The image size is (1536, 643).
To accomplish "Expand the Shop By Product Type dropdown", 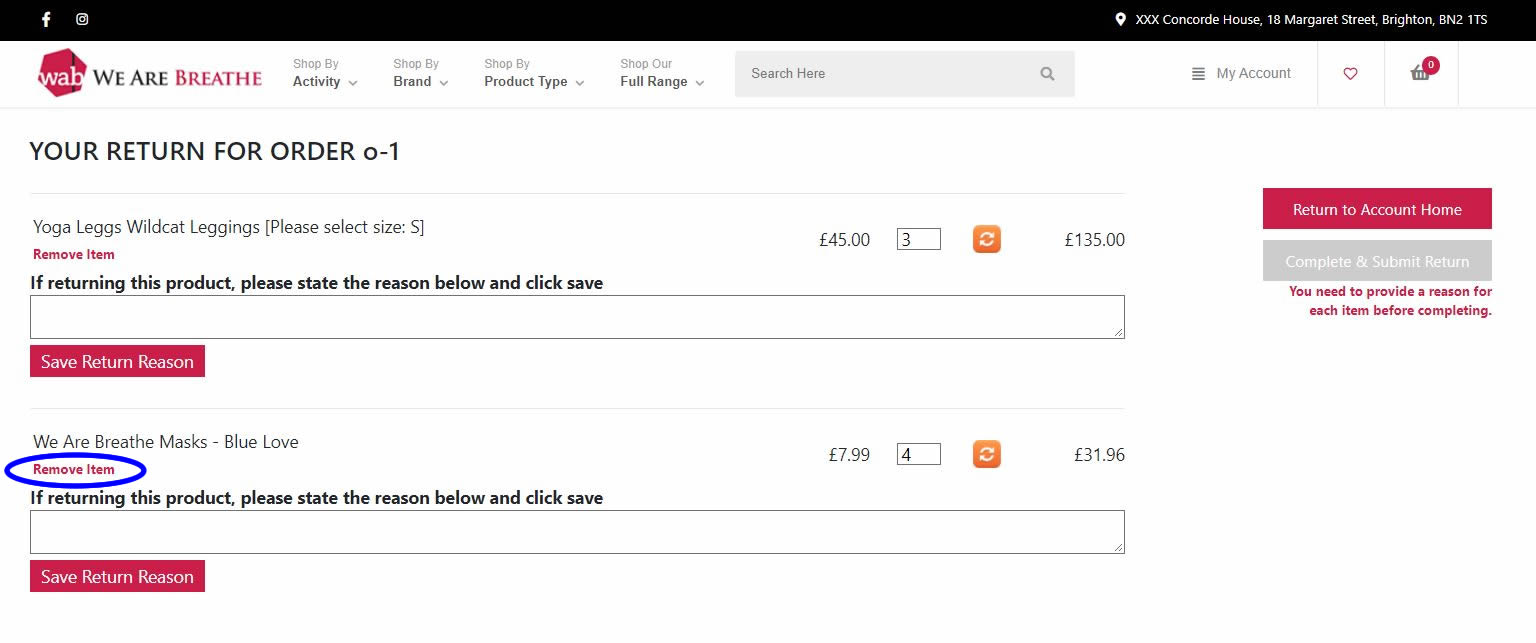I will coord(534,73).
